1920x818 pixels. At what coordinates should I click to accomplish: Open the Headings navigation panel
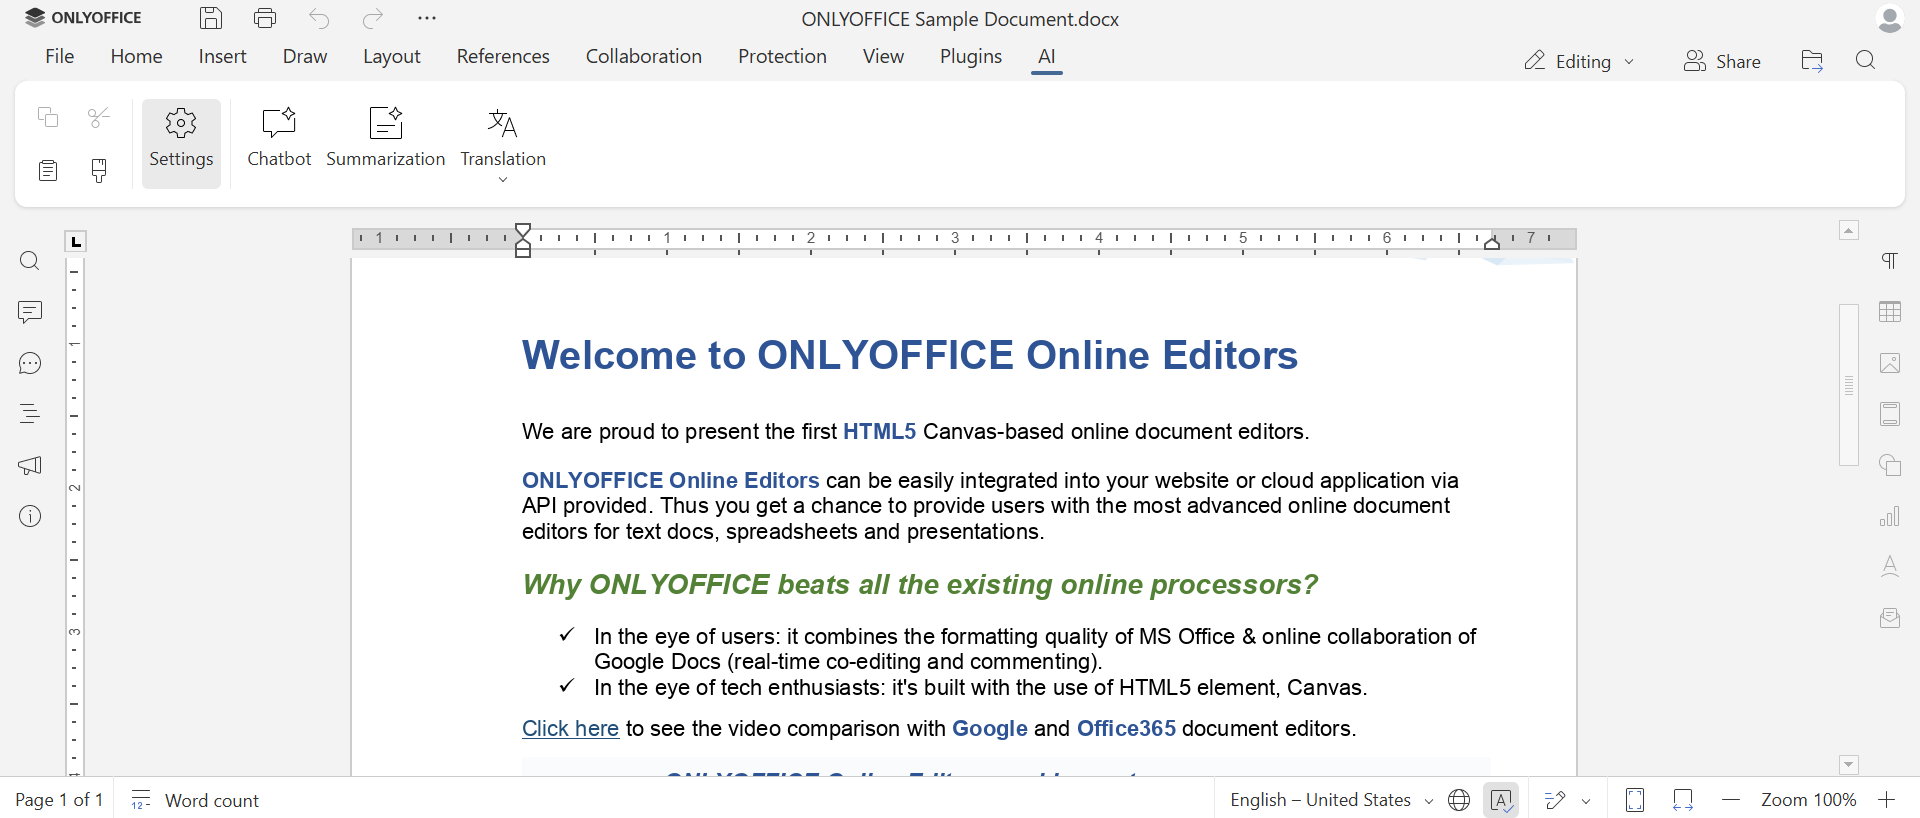tap(30, 414)
